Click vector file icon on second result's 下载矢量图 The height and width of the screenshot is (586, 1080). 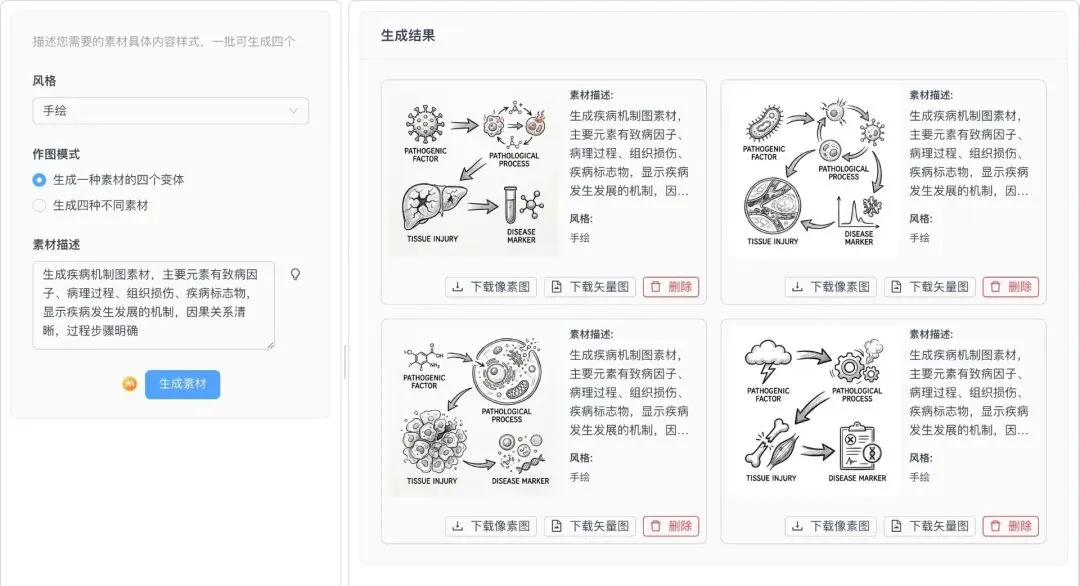click(896, 286)
